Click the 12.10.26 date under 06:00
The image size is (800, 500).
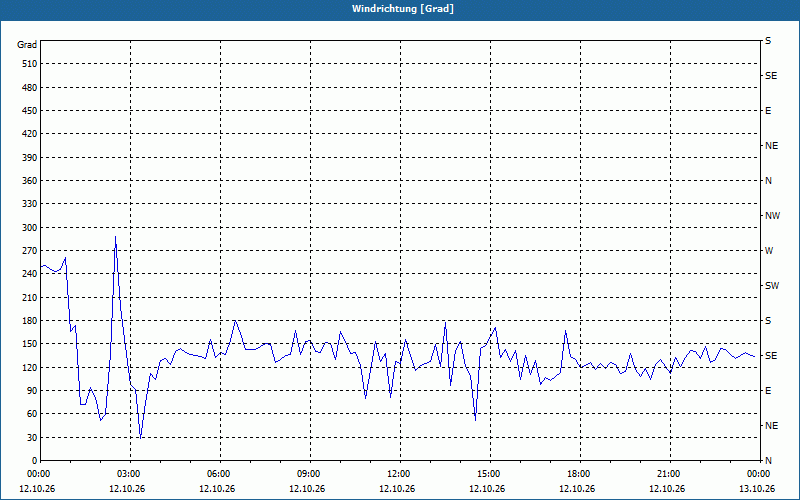[217, 488]
